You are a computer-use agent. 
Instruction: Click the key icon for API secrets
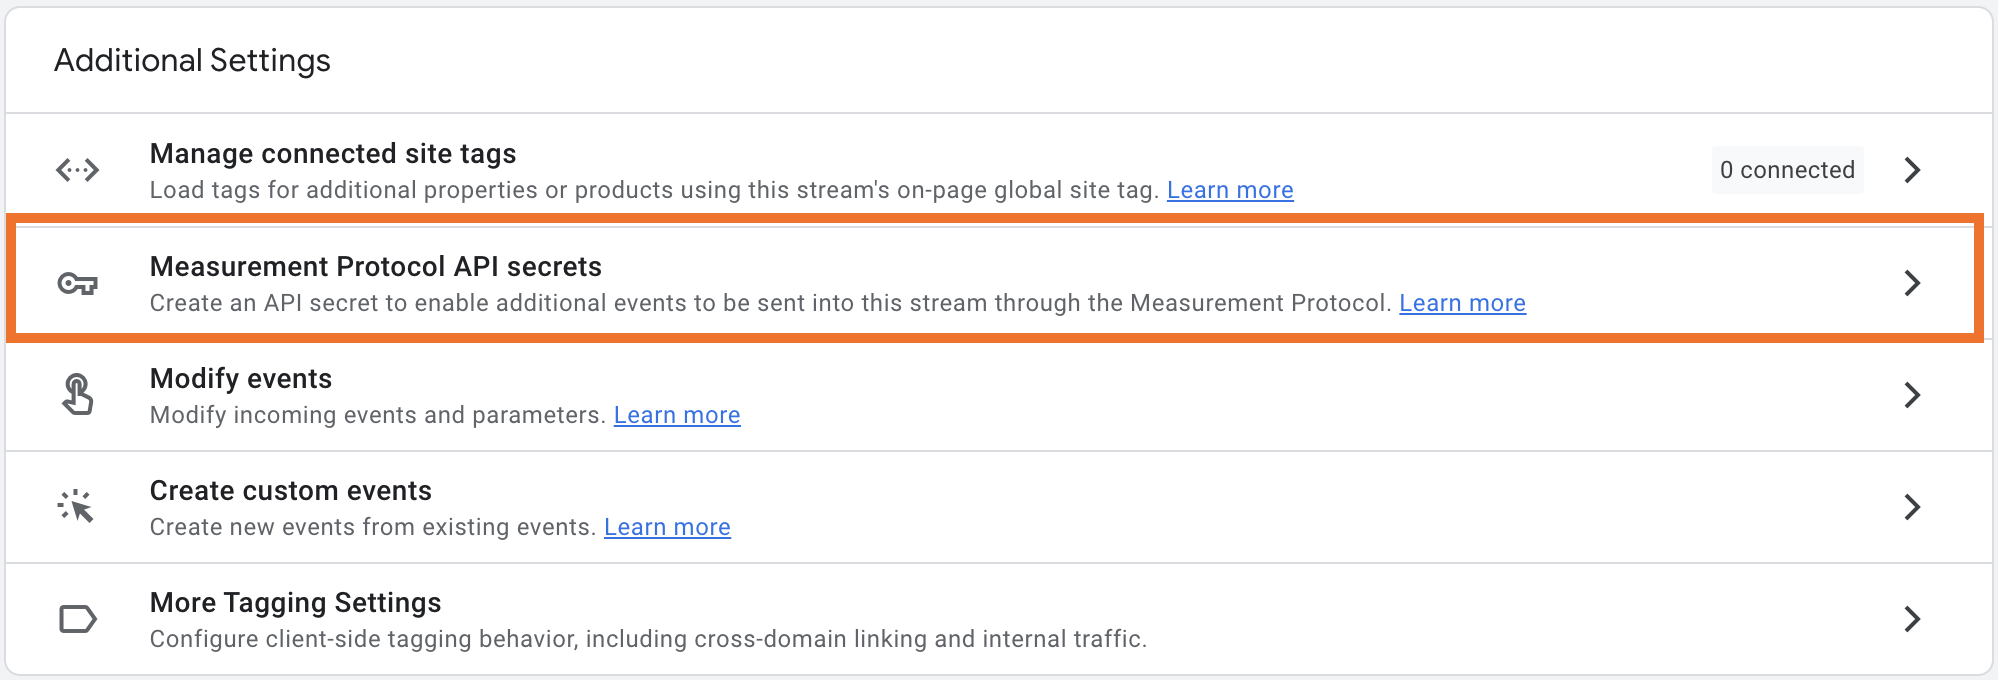coord(77,284)
